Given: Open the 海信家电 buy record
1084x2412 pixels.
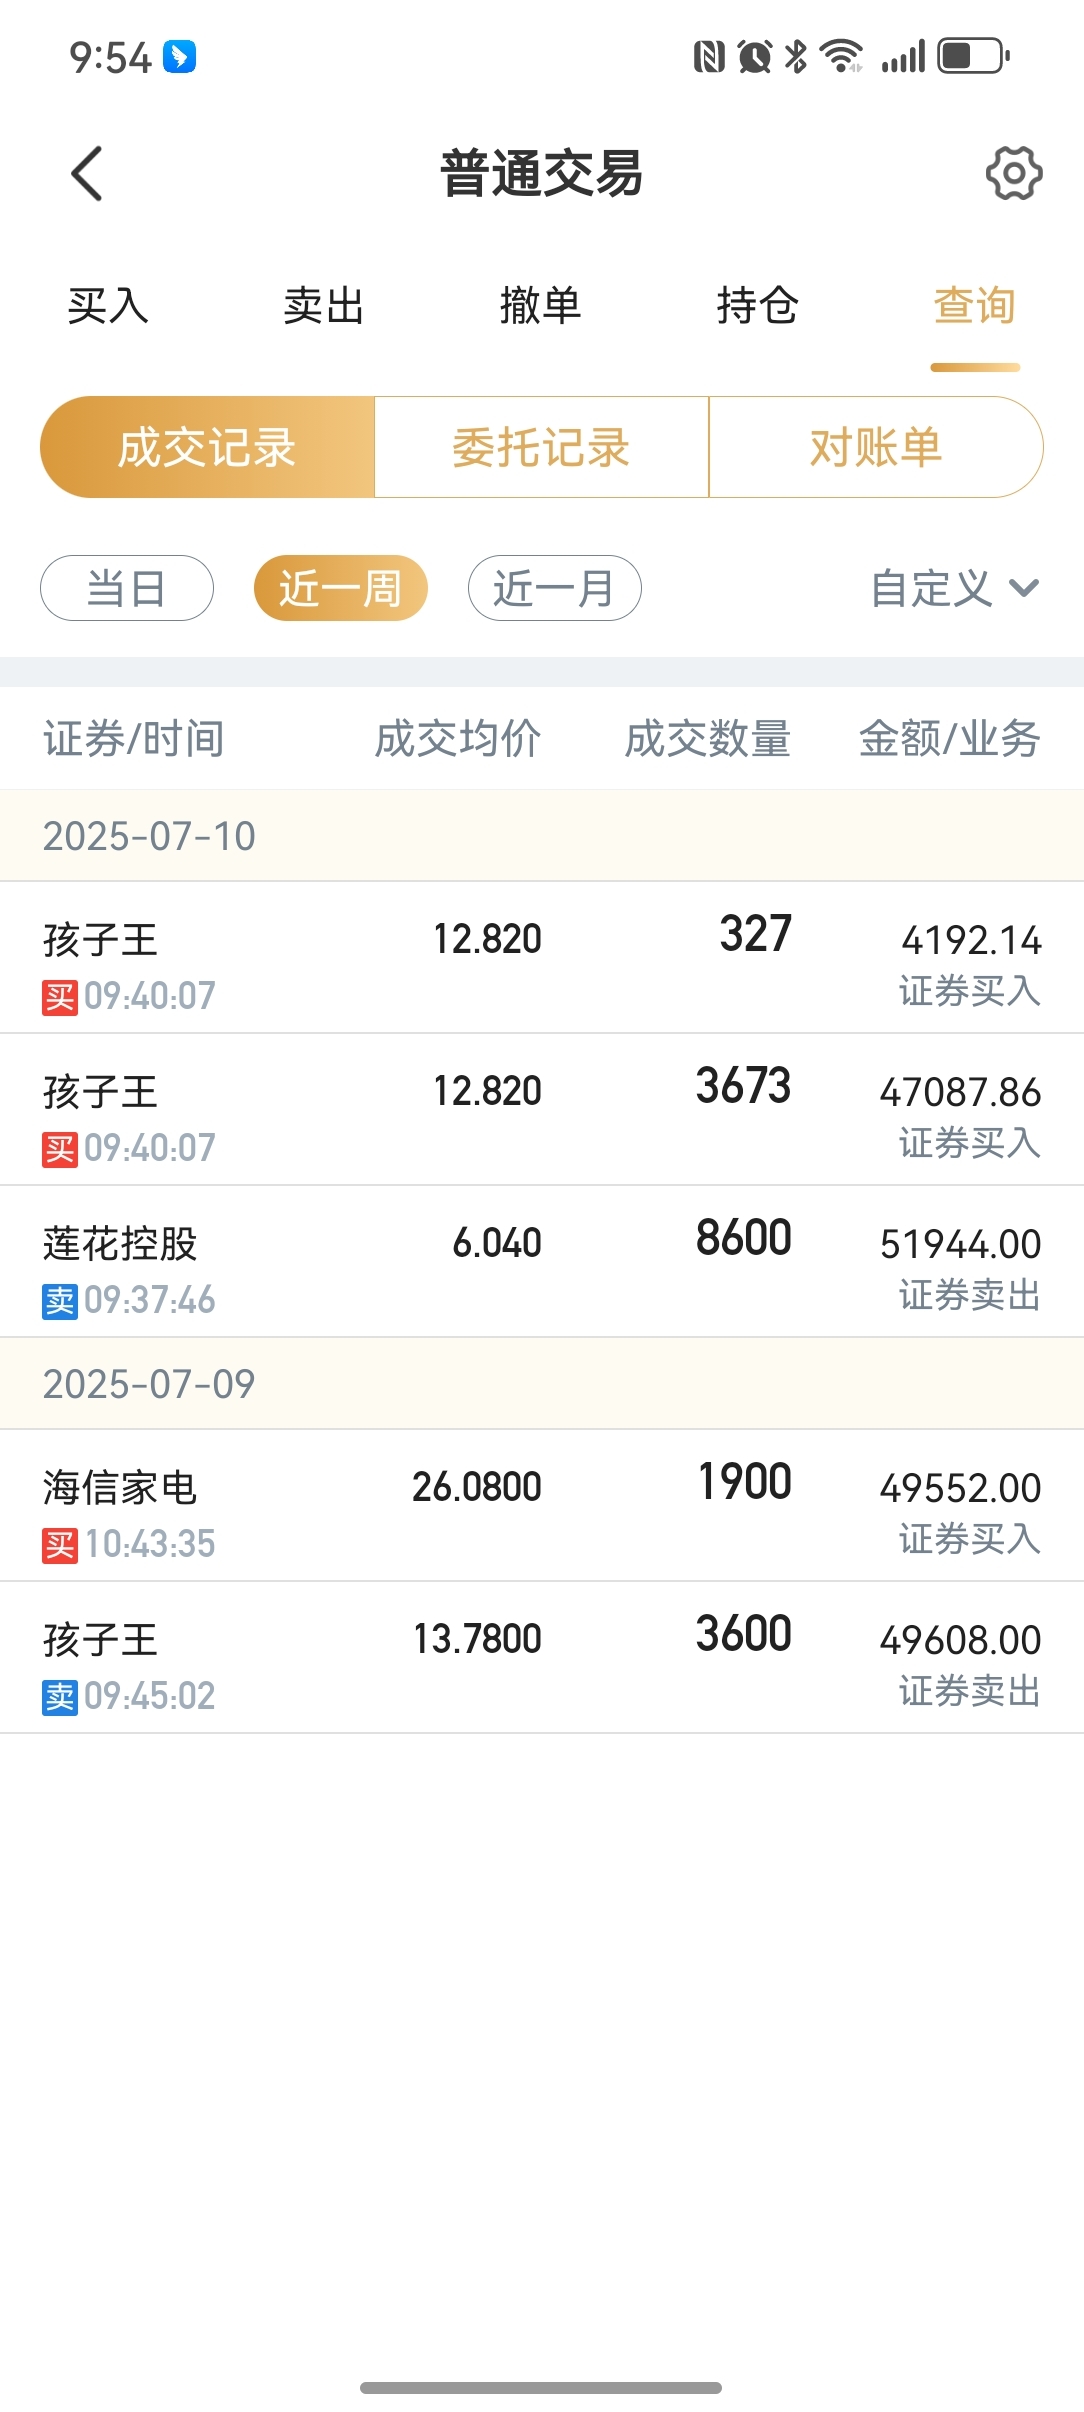Looking at the screenshot, I should tap(542, 1506).
